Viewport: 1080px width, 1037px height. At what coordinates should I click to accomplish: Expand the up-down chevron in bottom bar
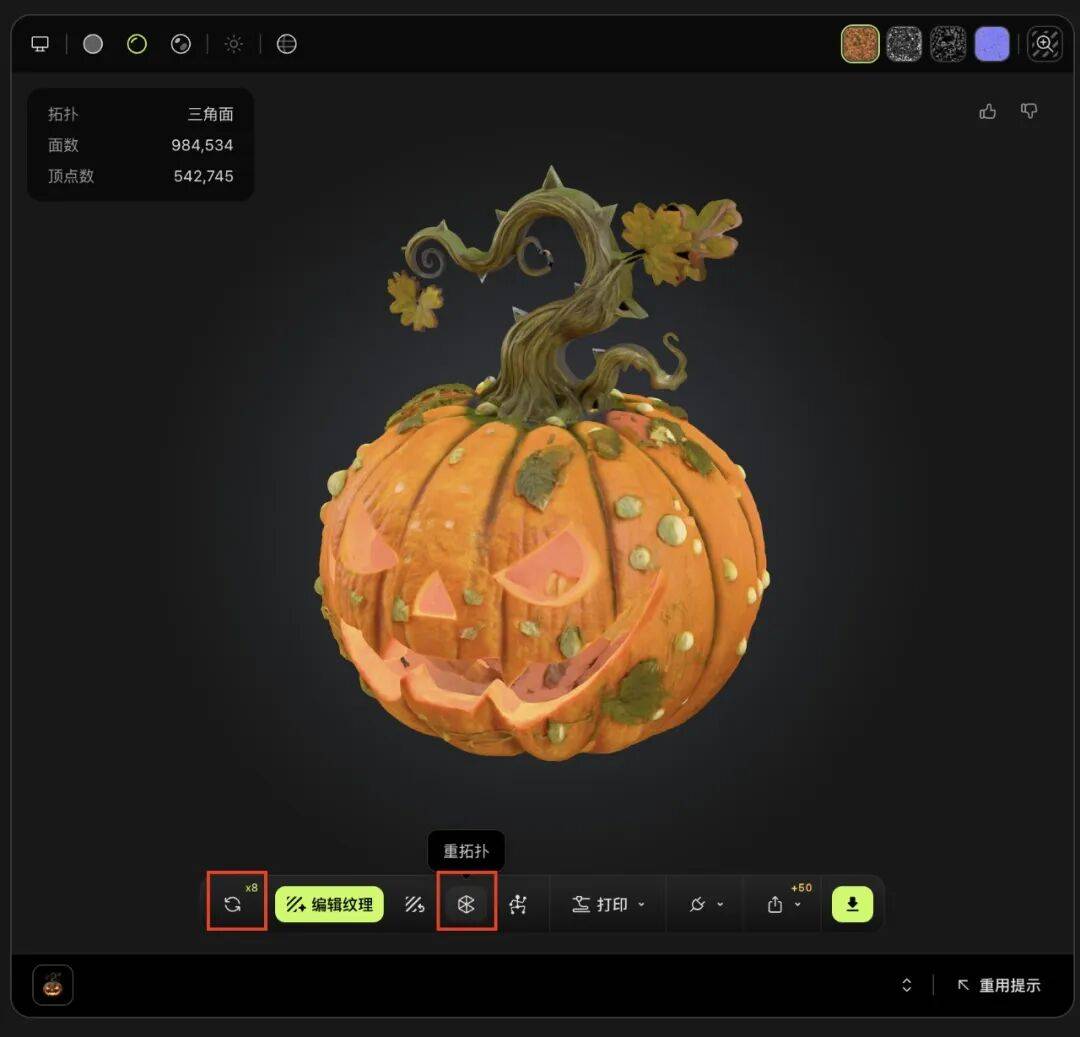tap(907, 985)
